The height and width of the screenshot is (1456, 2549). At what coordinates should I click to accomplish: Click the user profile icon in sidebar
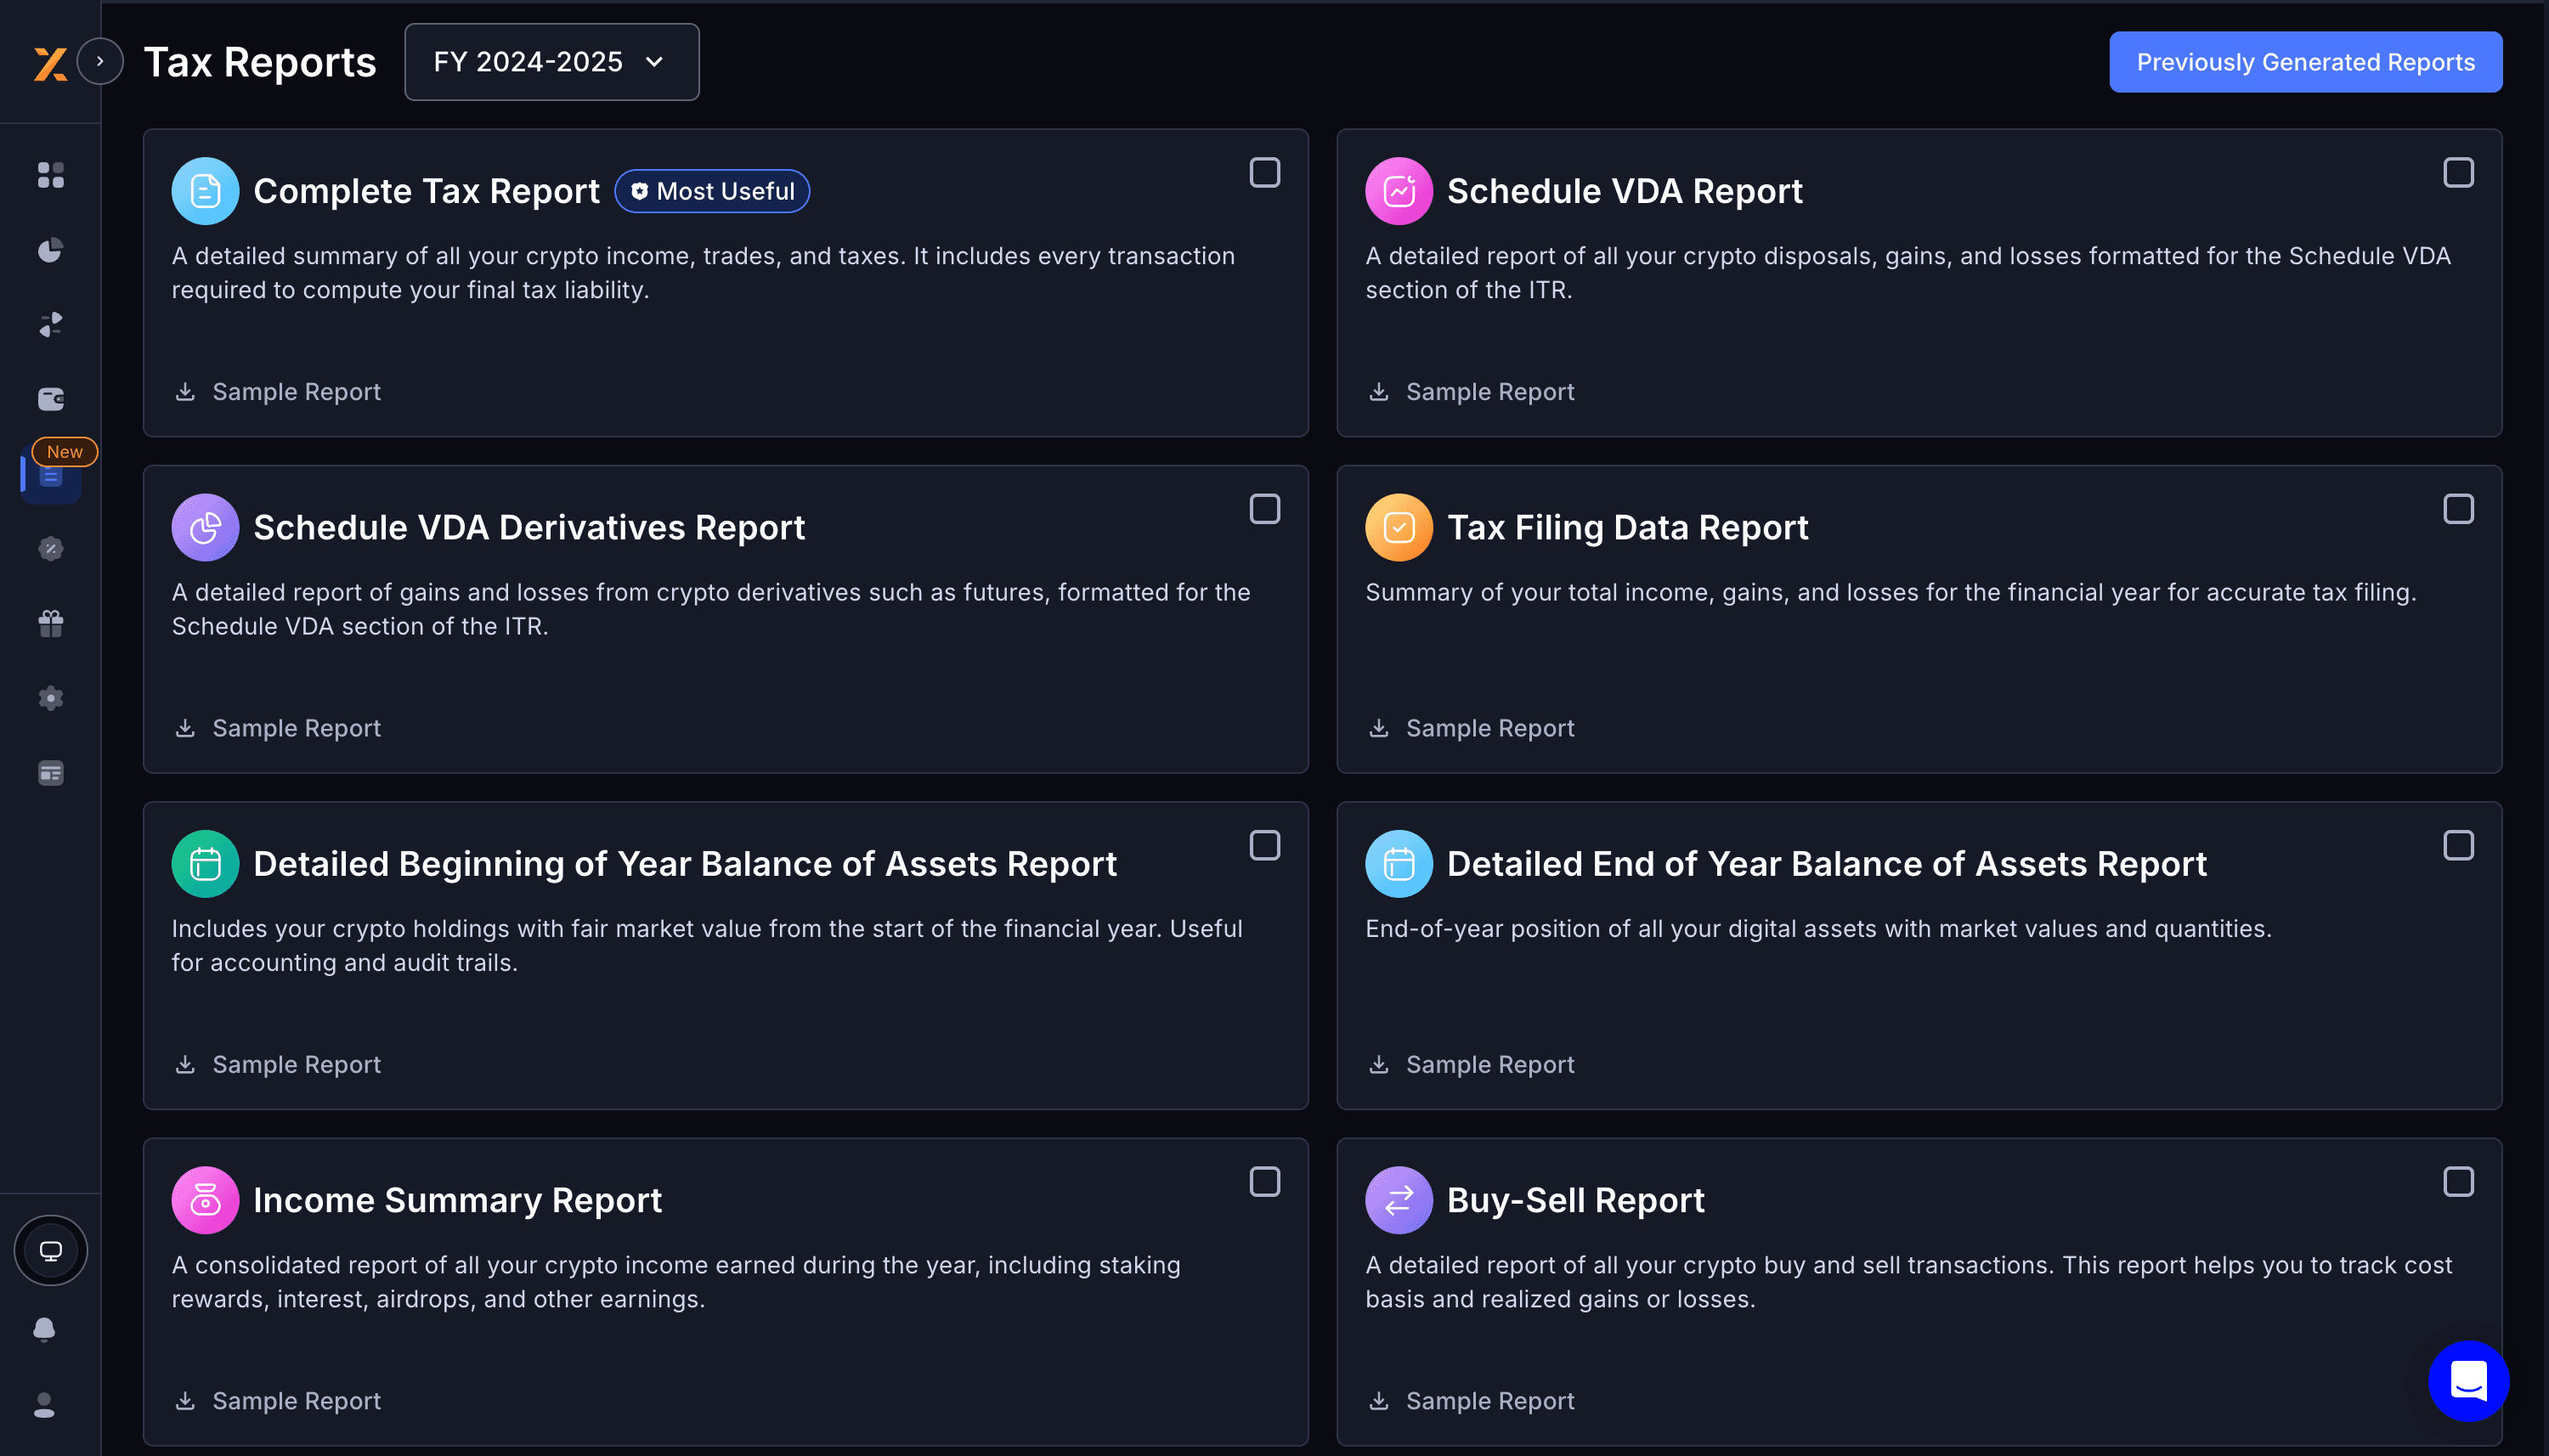pyautogui.click(x=44, y=1405)
